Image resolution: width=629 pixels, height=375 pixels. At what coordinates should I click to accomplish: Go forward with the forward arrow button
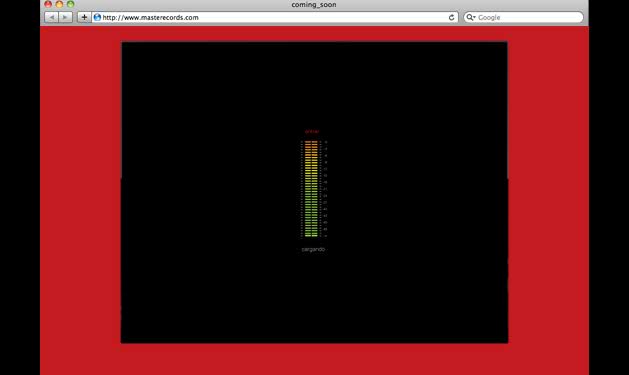point(65,17)
